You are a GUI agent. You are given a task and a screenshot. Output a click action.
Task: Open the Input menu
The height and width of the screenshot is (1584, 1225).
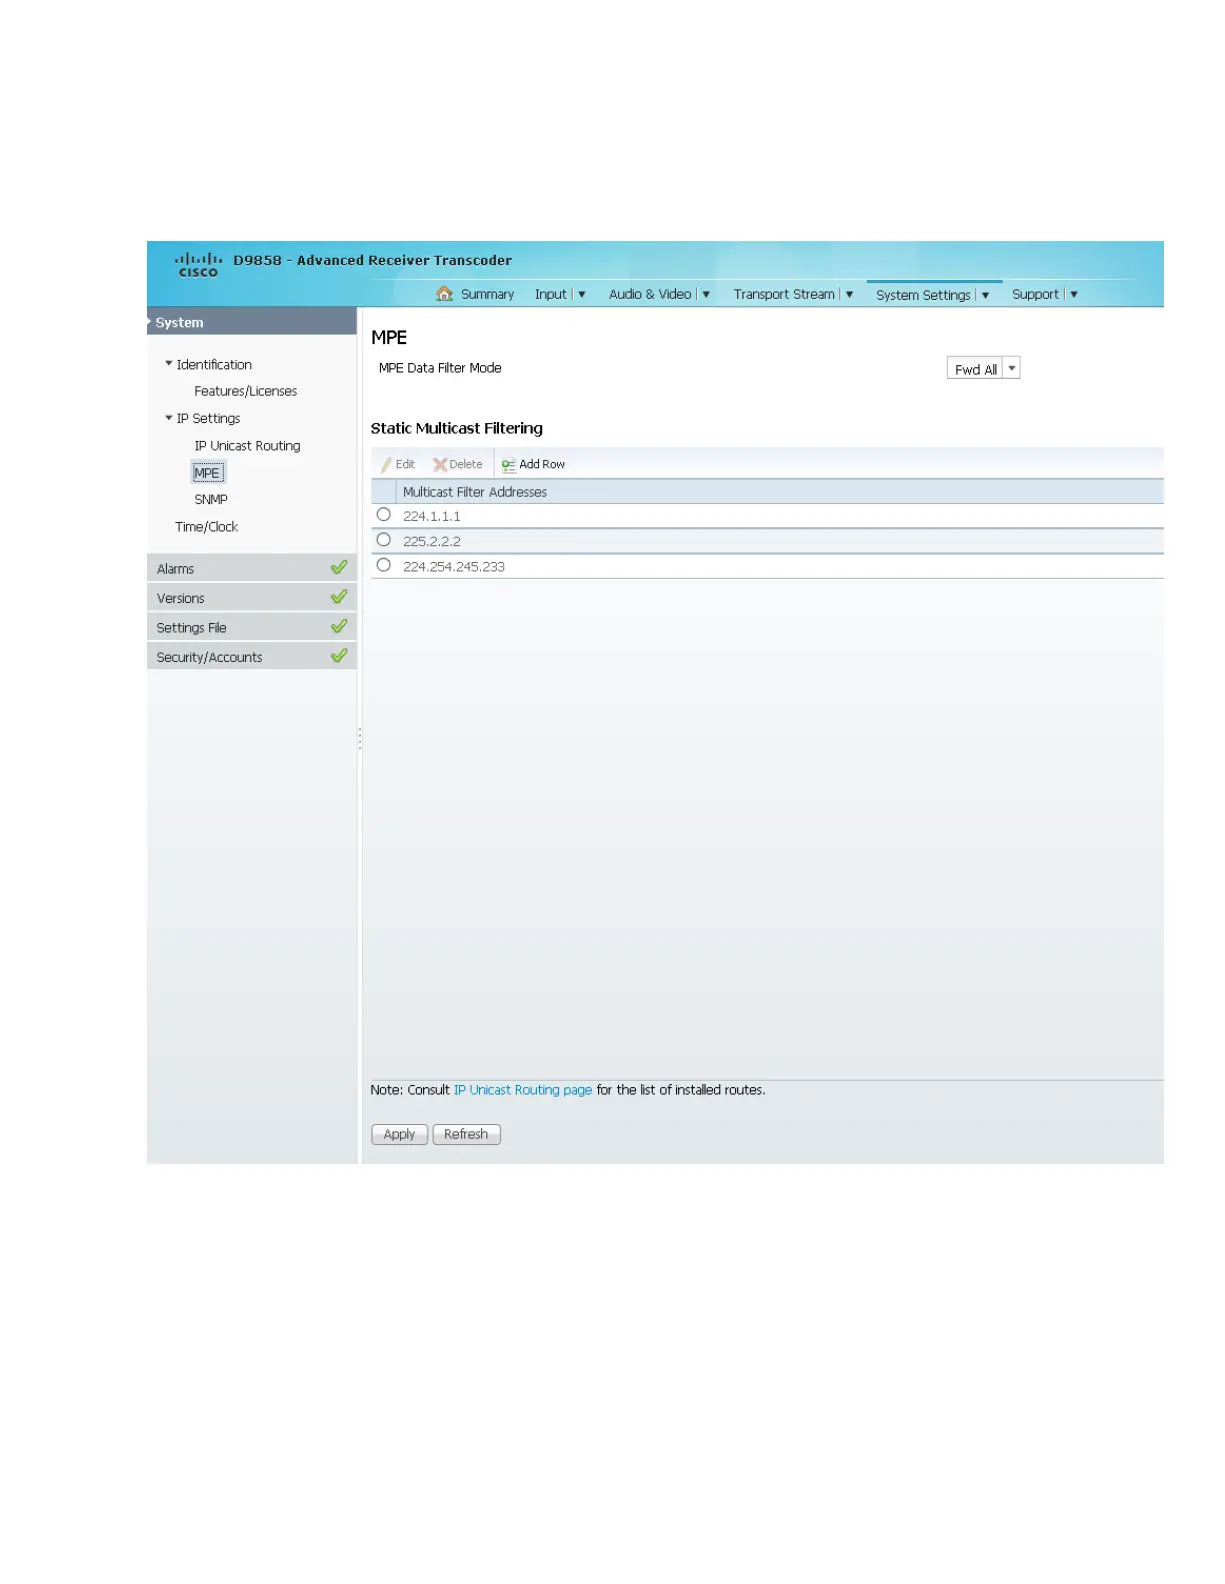pos(550,294)
